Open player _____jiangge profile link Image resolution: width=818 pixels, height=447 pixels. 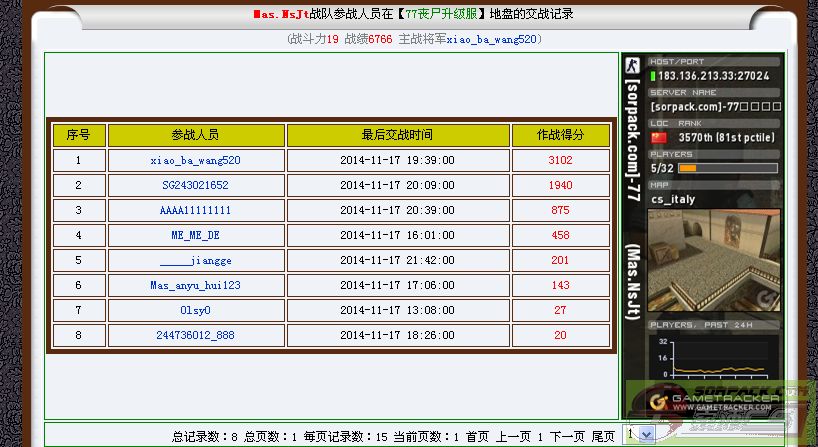(196, 260)
